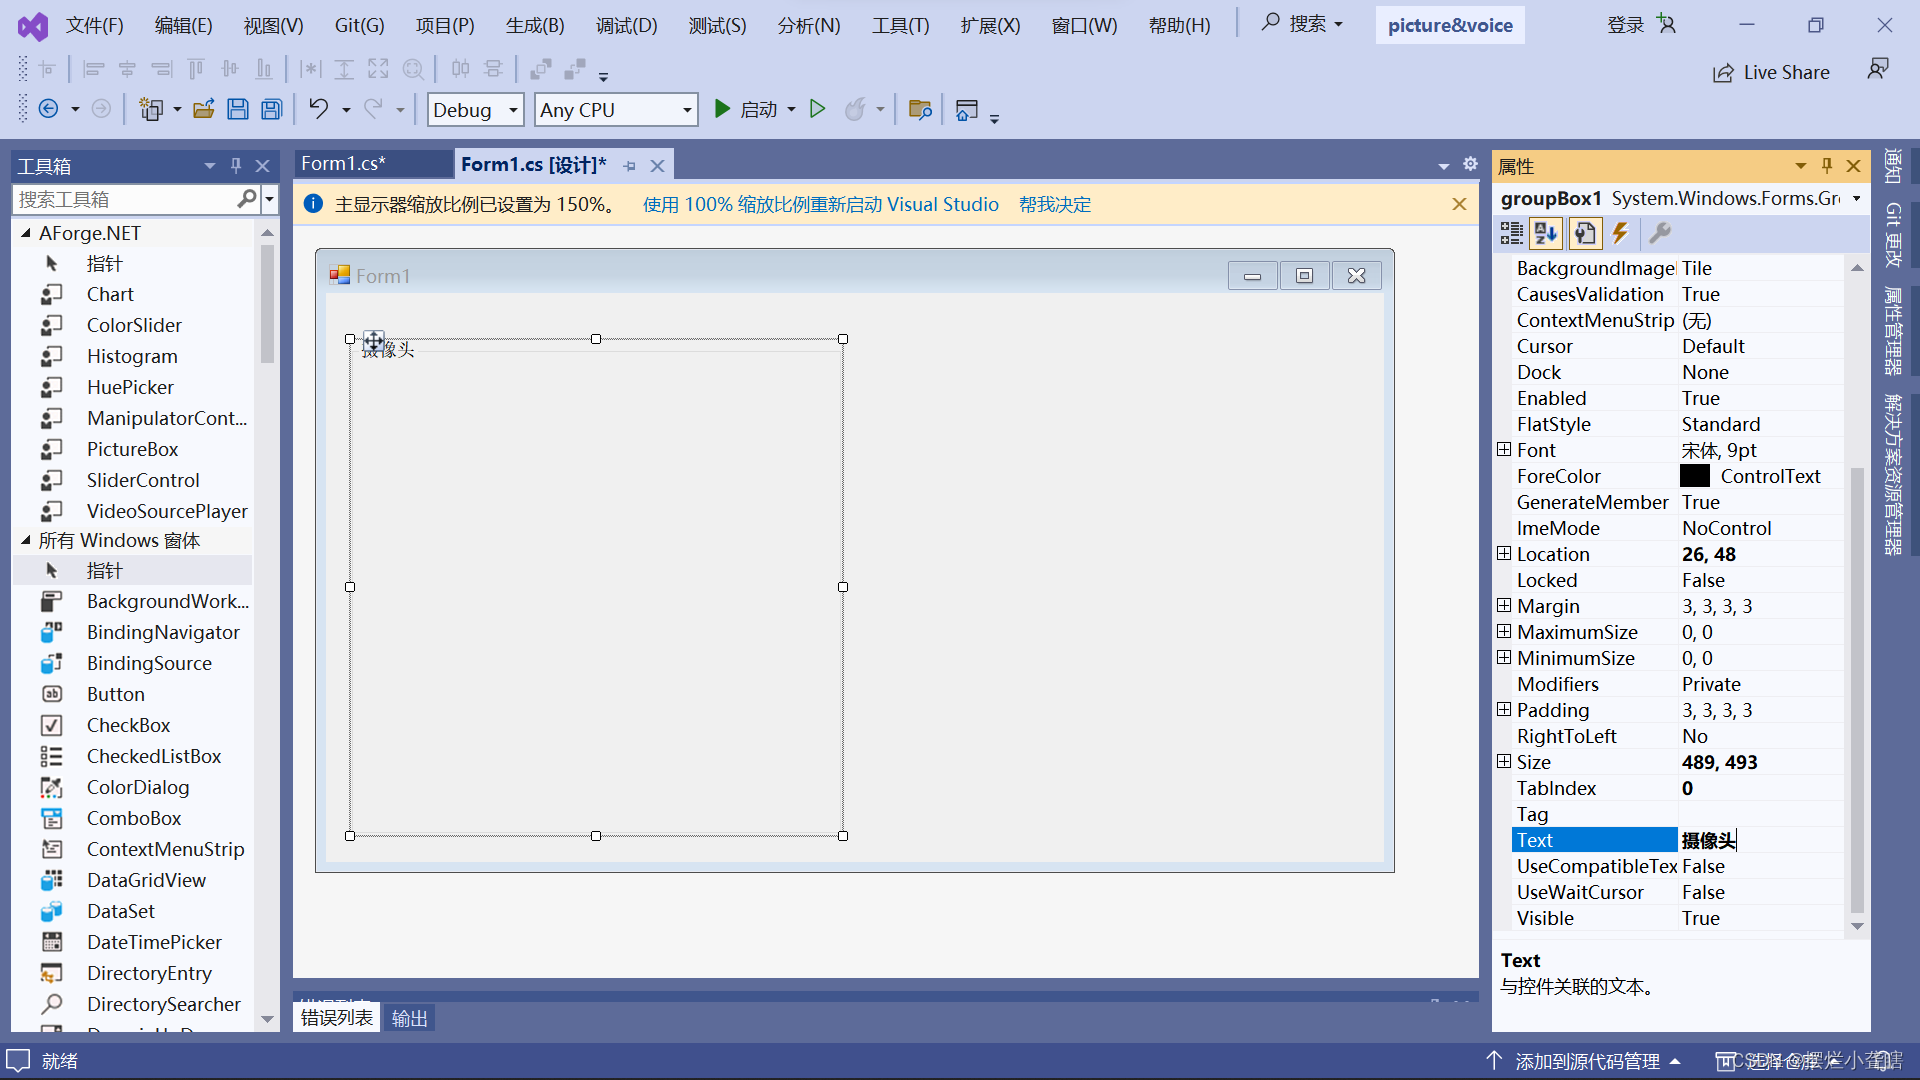Click the Undo arrow icon
The width and height of the screenshot is (1920, 1080).
click(318, 109)
